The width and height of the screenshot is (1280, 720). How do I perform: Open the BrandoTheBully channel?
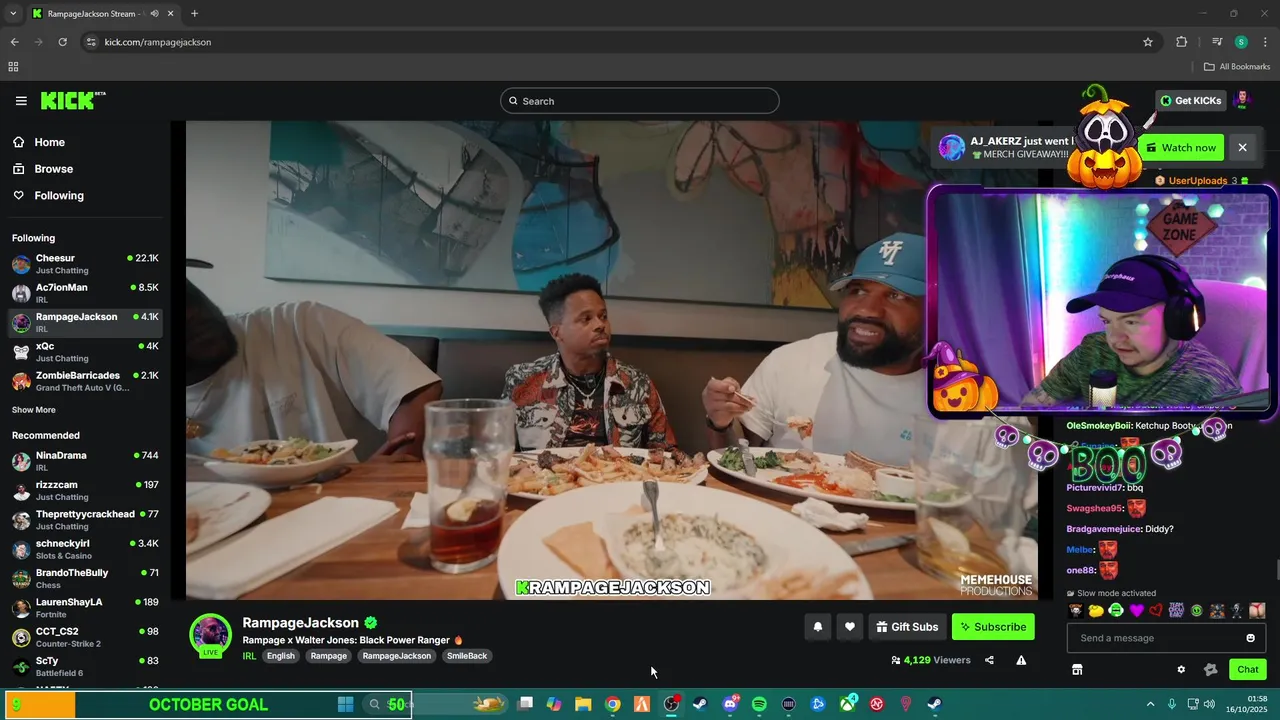[85, 578]
